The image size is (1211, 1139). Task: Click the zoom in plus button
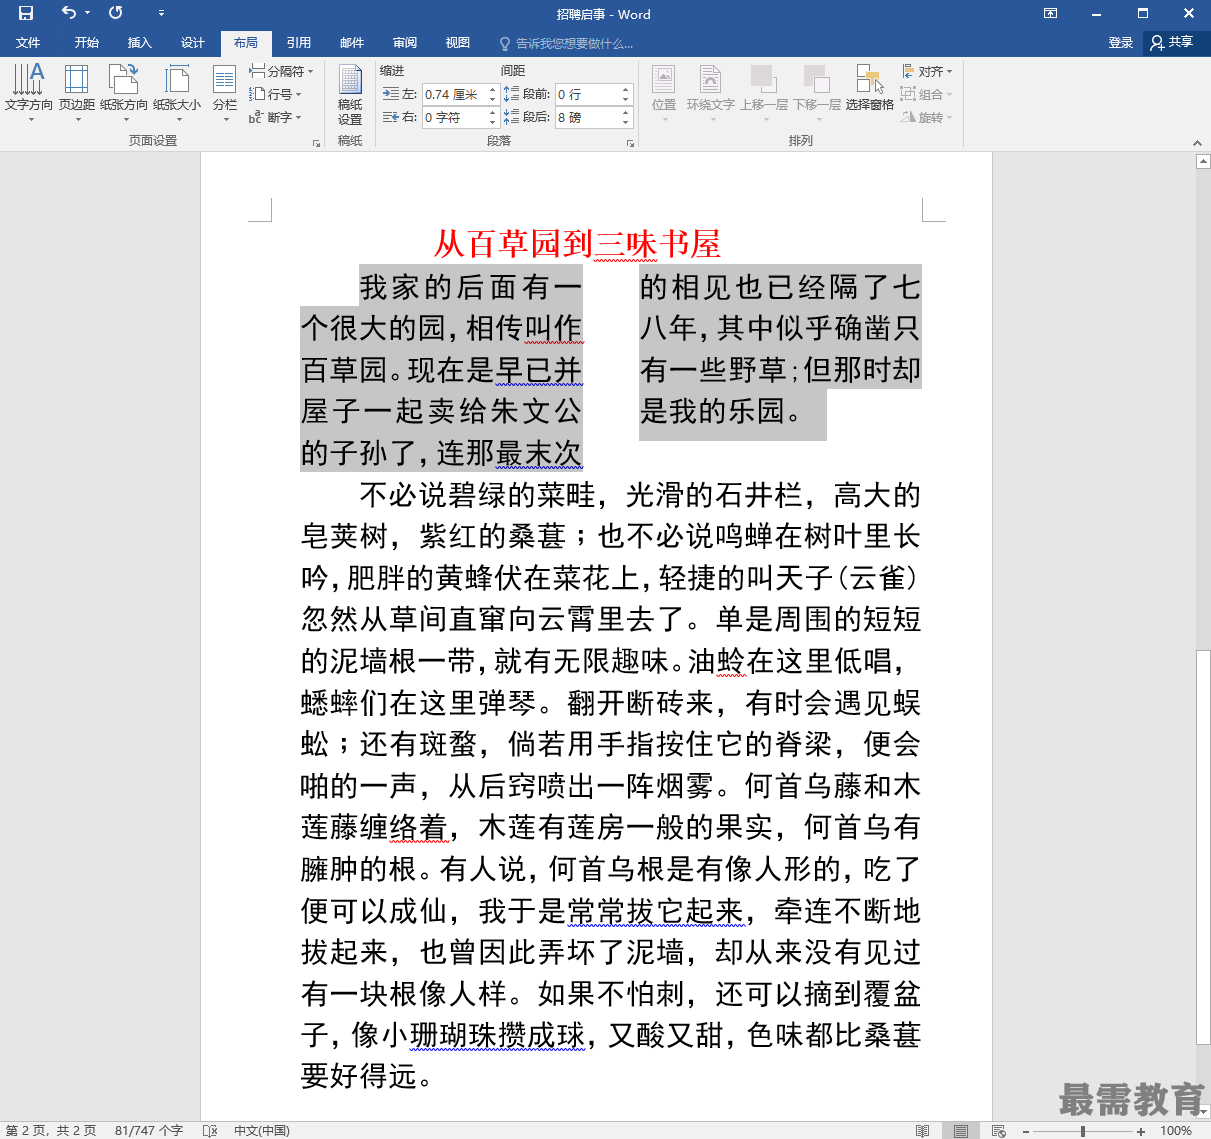1141,1131
